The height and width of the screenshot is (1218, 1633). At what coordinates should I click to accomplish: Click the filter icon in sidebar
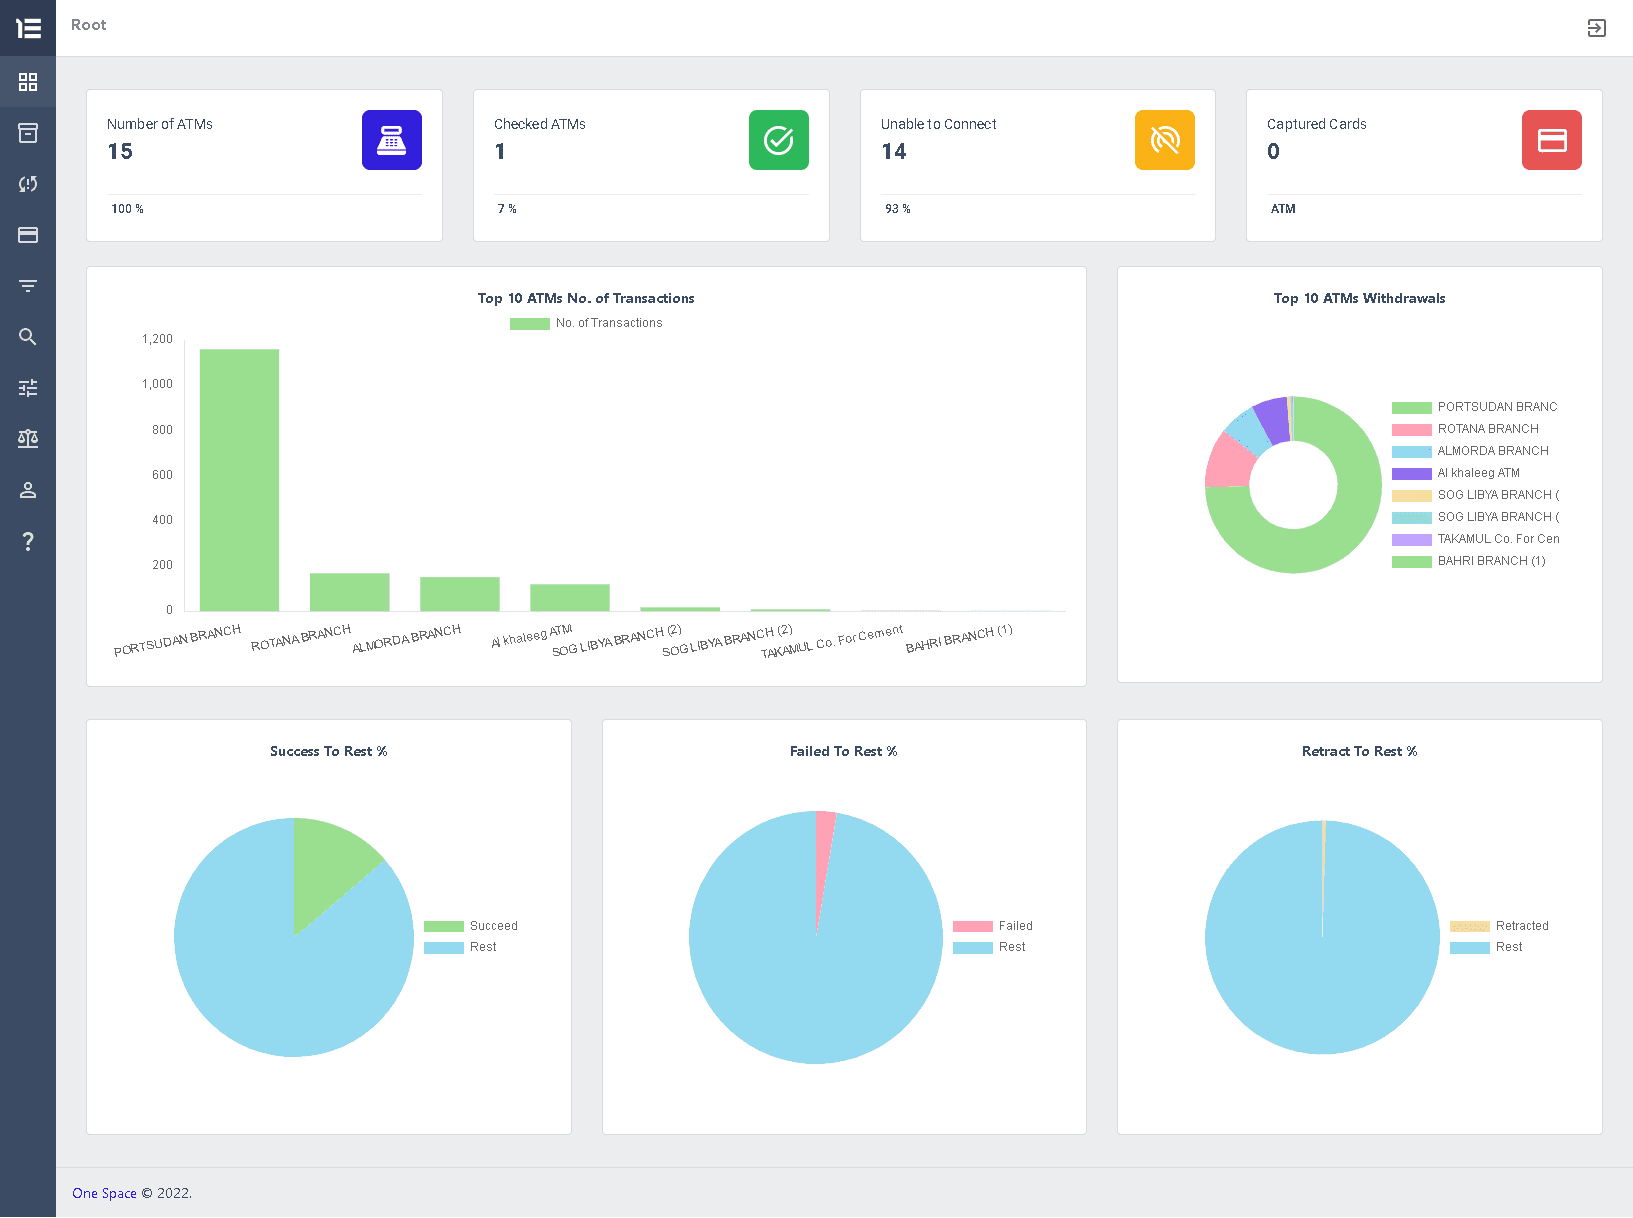pyautogui.click(x=27, y=285)
